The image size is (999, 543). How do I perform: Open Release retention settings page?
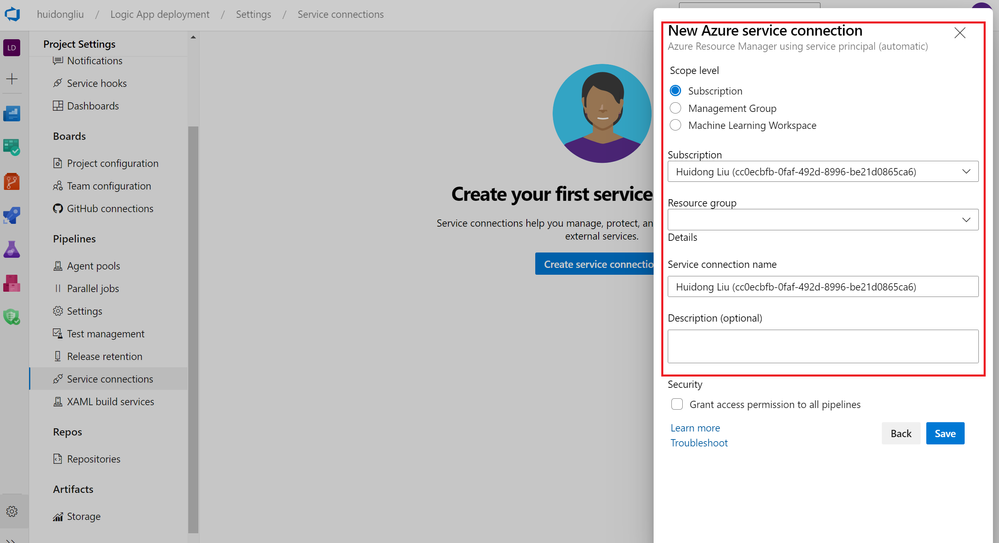104,356
